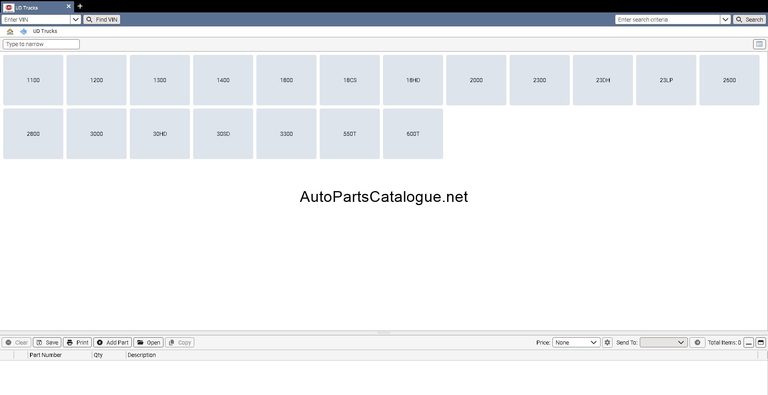Open the 30HD model tile
768x395 pixels.
[x=160, y=134]
